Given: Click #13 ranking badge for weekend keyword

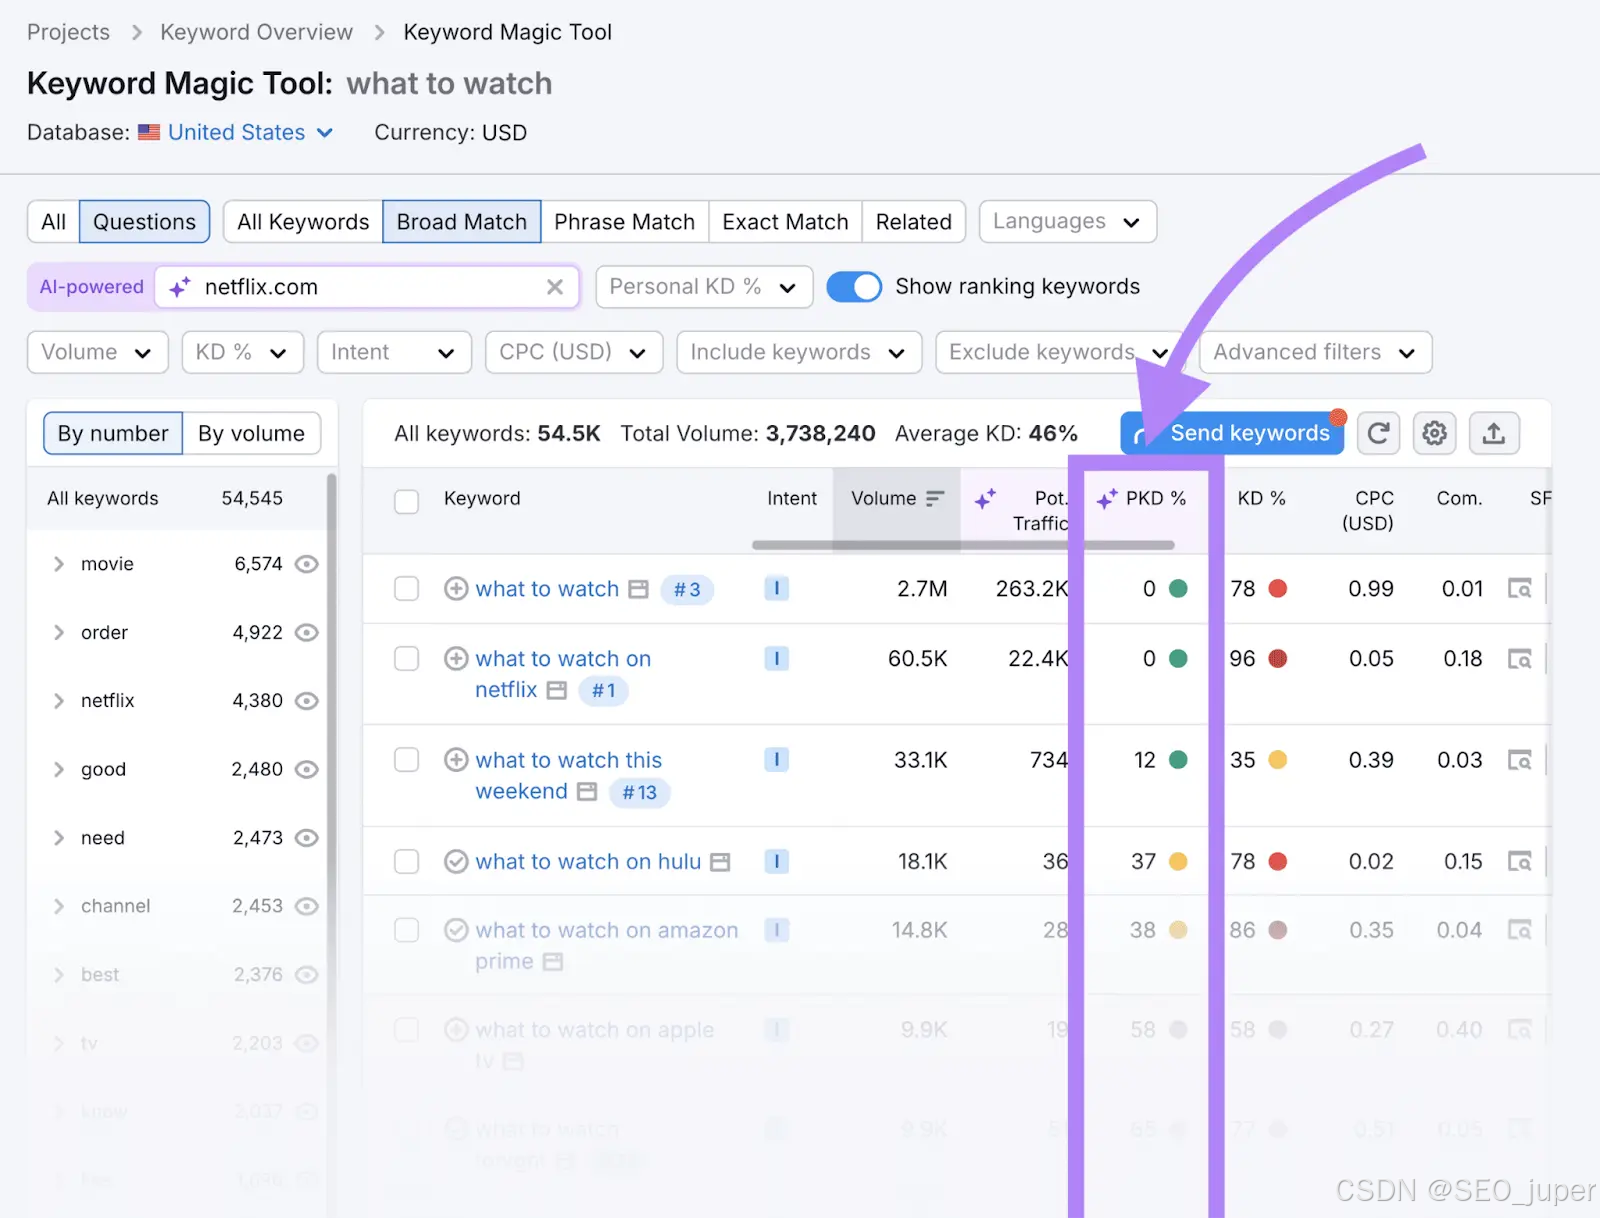Looking at the screenshot, I should (x=640, y=793).
